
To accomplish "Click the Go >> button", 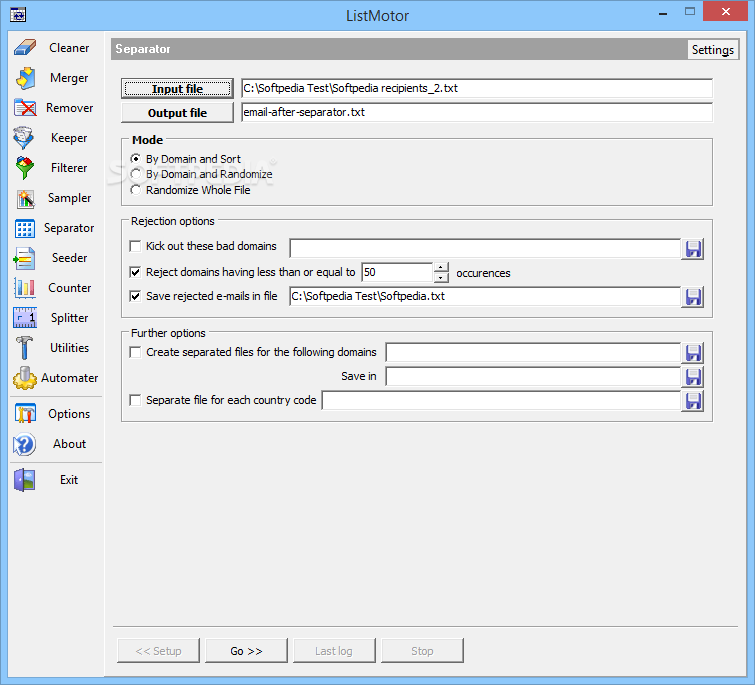I will pyautogui.click(x=247, y=651).
